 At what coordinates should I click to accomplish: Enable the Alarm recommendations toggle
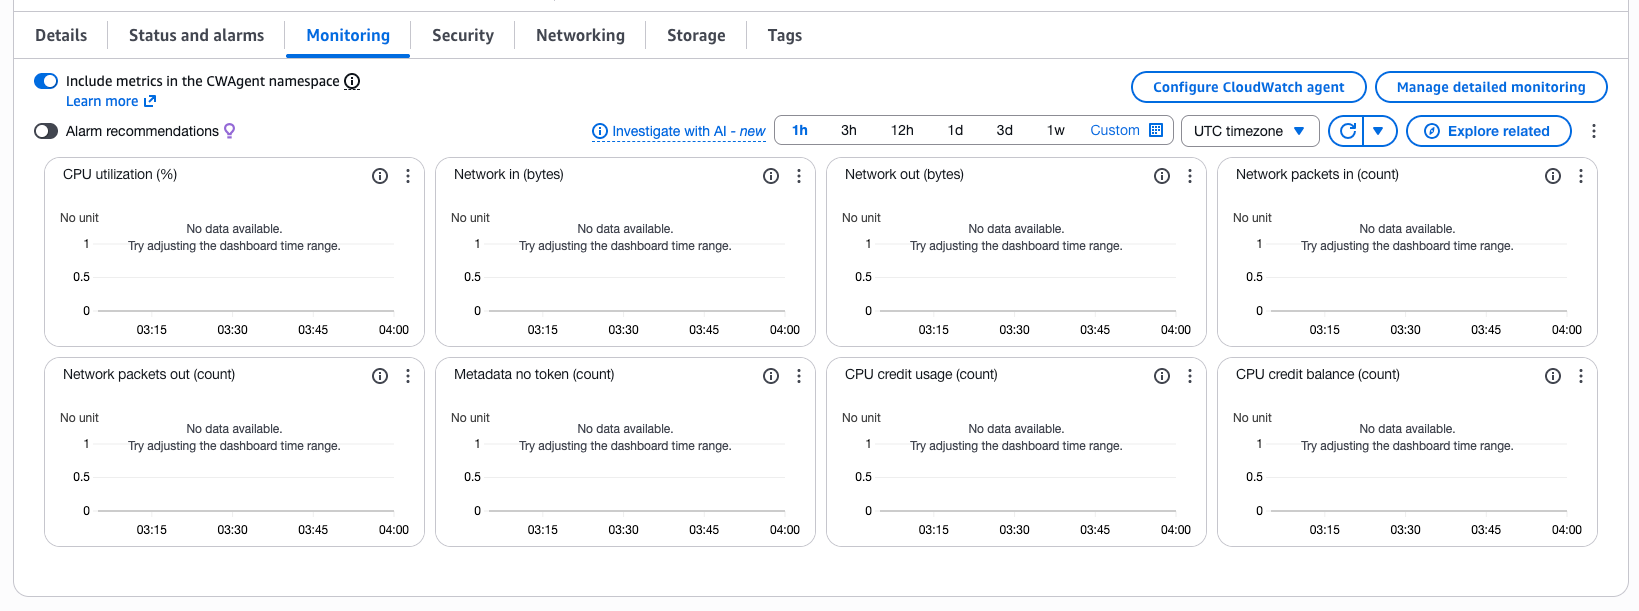(x=46, y=131)
